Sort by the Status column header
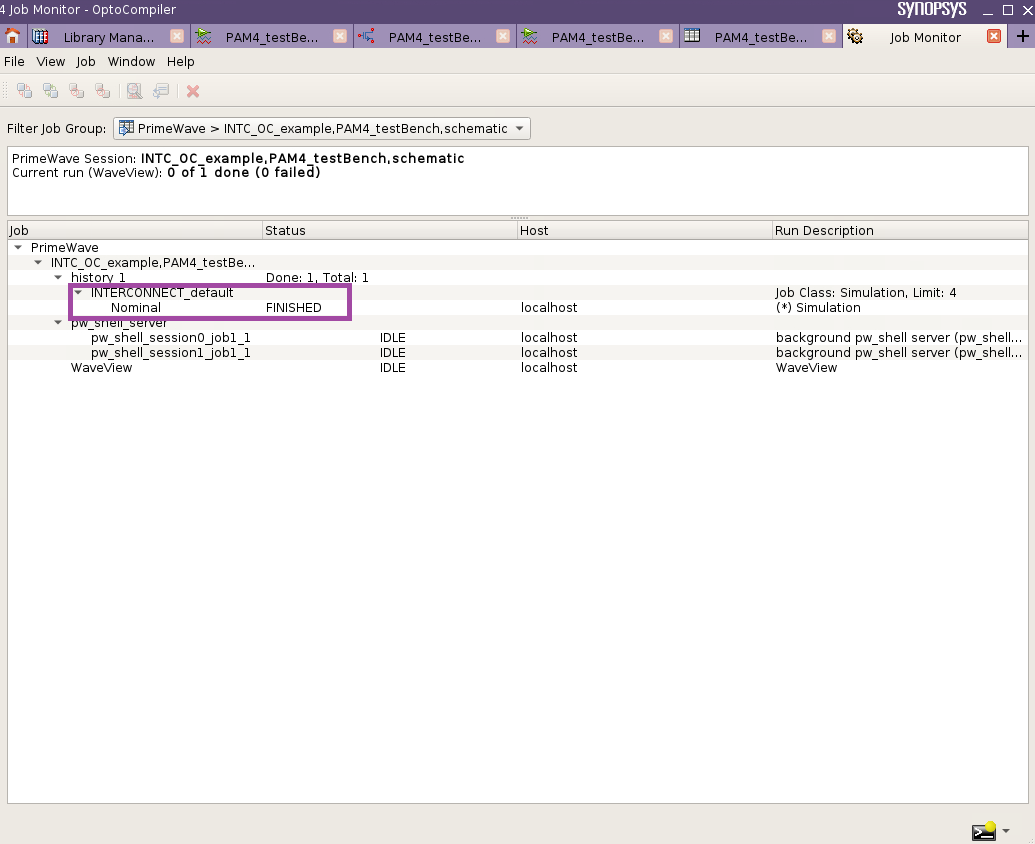The width and height of the screenshot is (1035, 844). click(390, 230)
